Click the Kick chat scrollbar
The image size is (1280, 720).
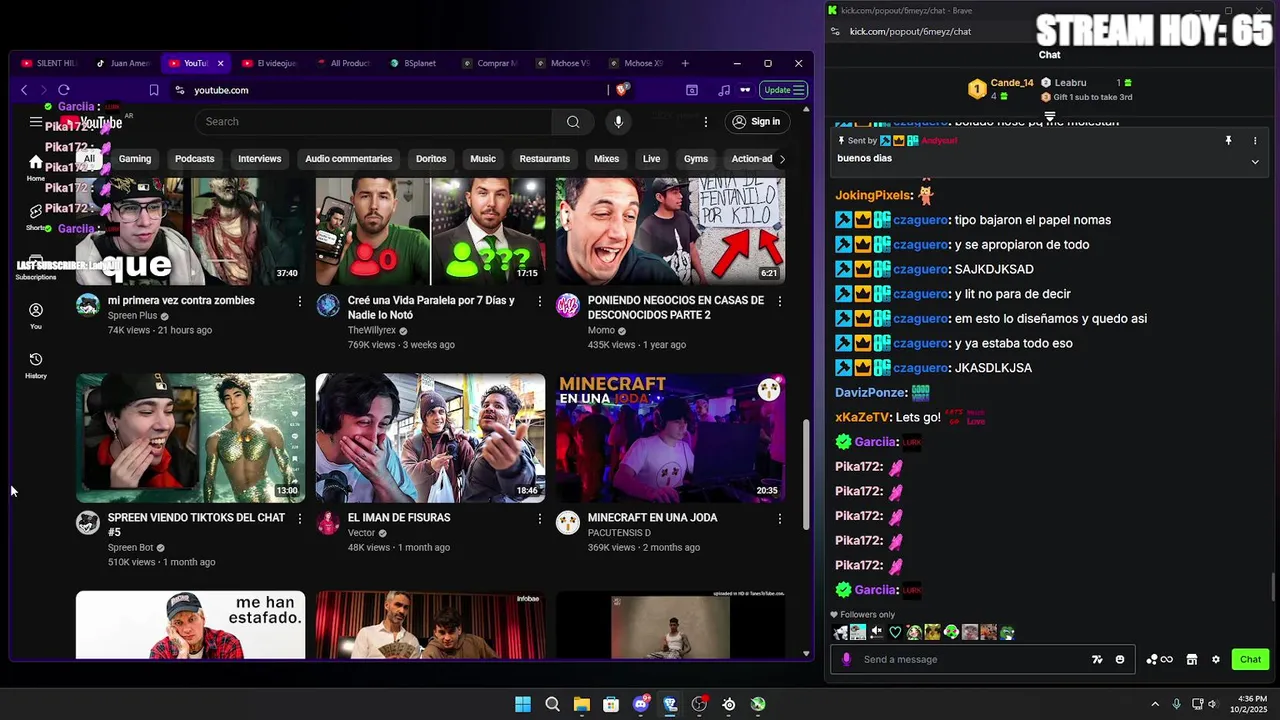[x=1273, y=587]
